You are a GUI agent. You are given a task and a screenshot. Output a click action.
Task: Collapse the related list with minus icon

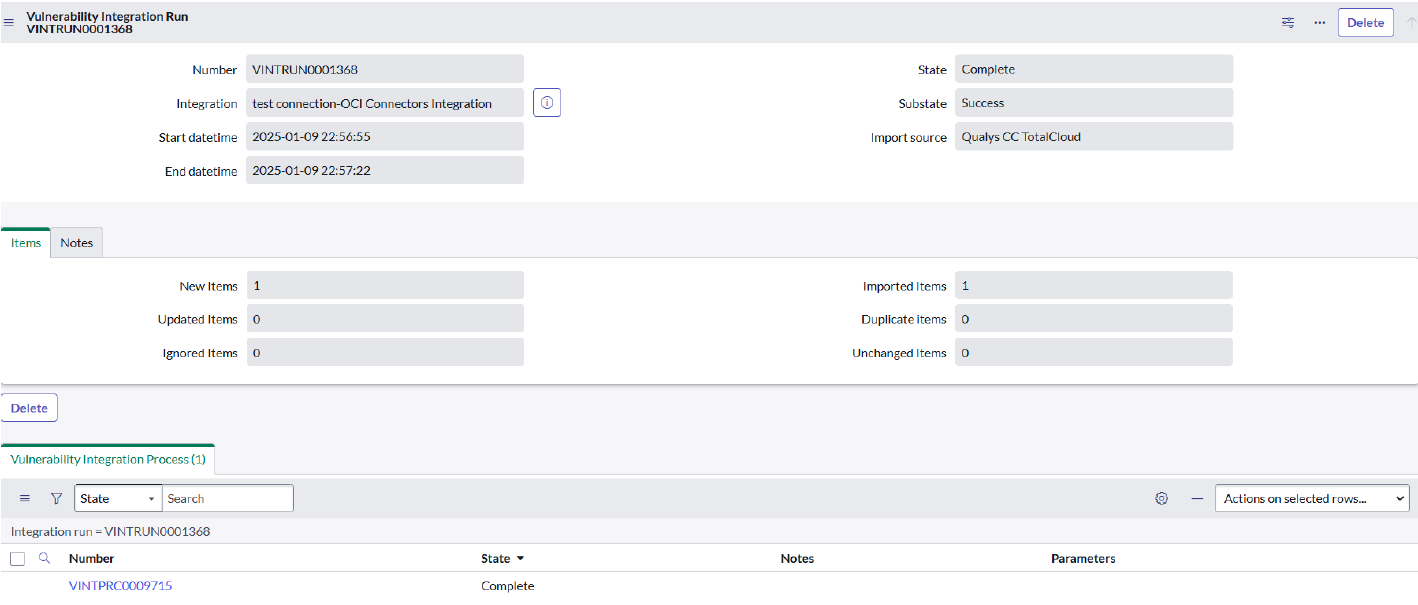point(1196,498)
